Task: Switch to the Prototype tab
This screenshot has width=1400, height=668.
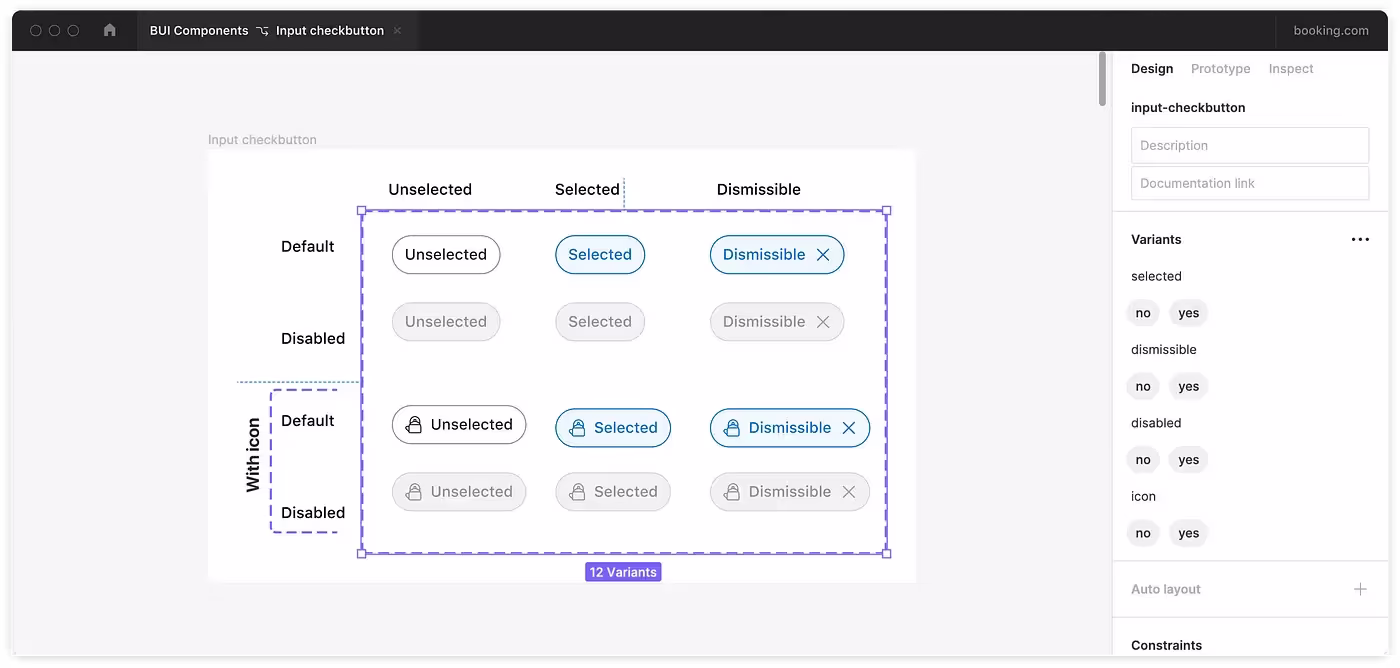Action: (x=1220, y=69)
